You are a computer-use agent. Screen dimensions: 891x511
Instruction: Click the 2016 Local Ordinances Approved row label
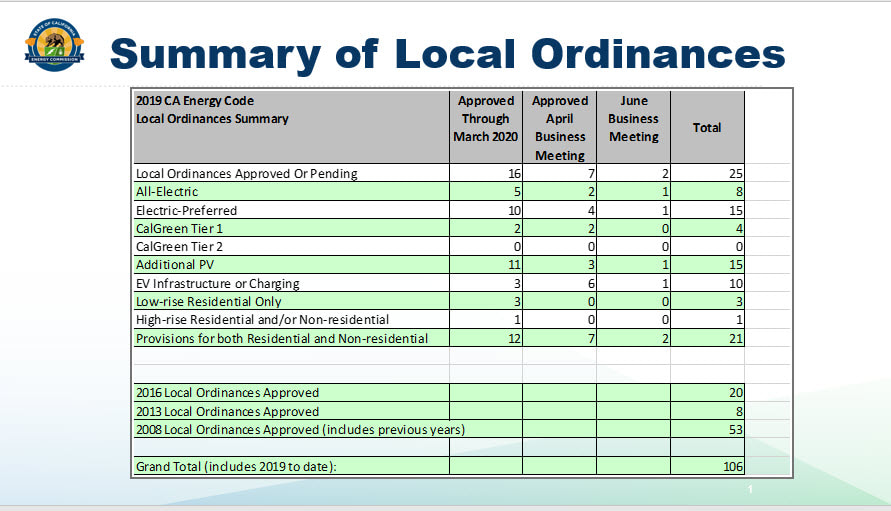(227, 393)
